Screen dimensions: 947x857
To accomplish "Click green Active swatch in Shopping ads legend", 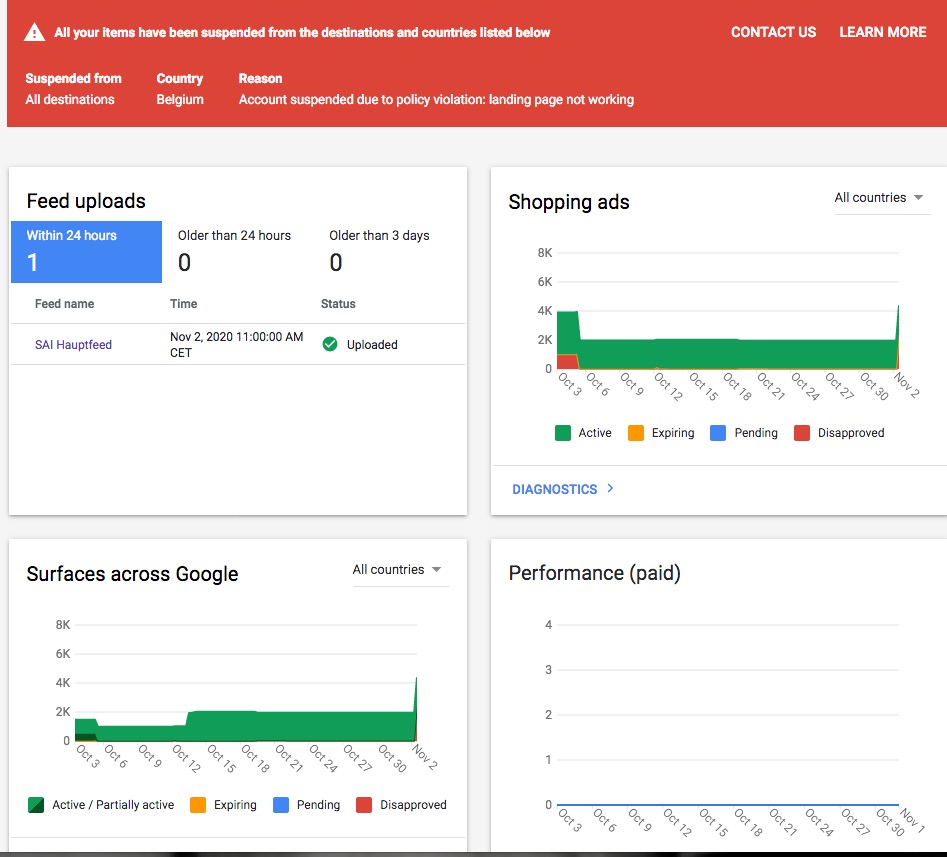I will (x=563, y=433).
